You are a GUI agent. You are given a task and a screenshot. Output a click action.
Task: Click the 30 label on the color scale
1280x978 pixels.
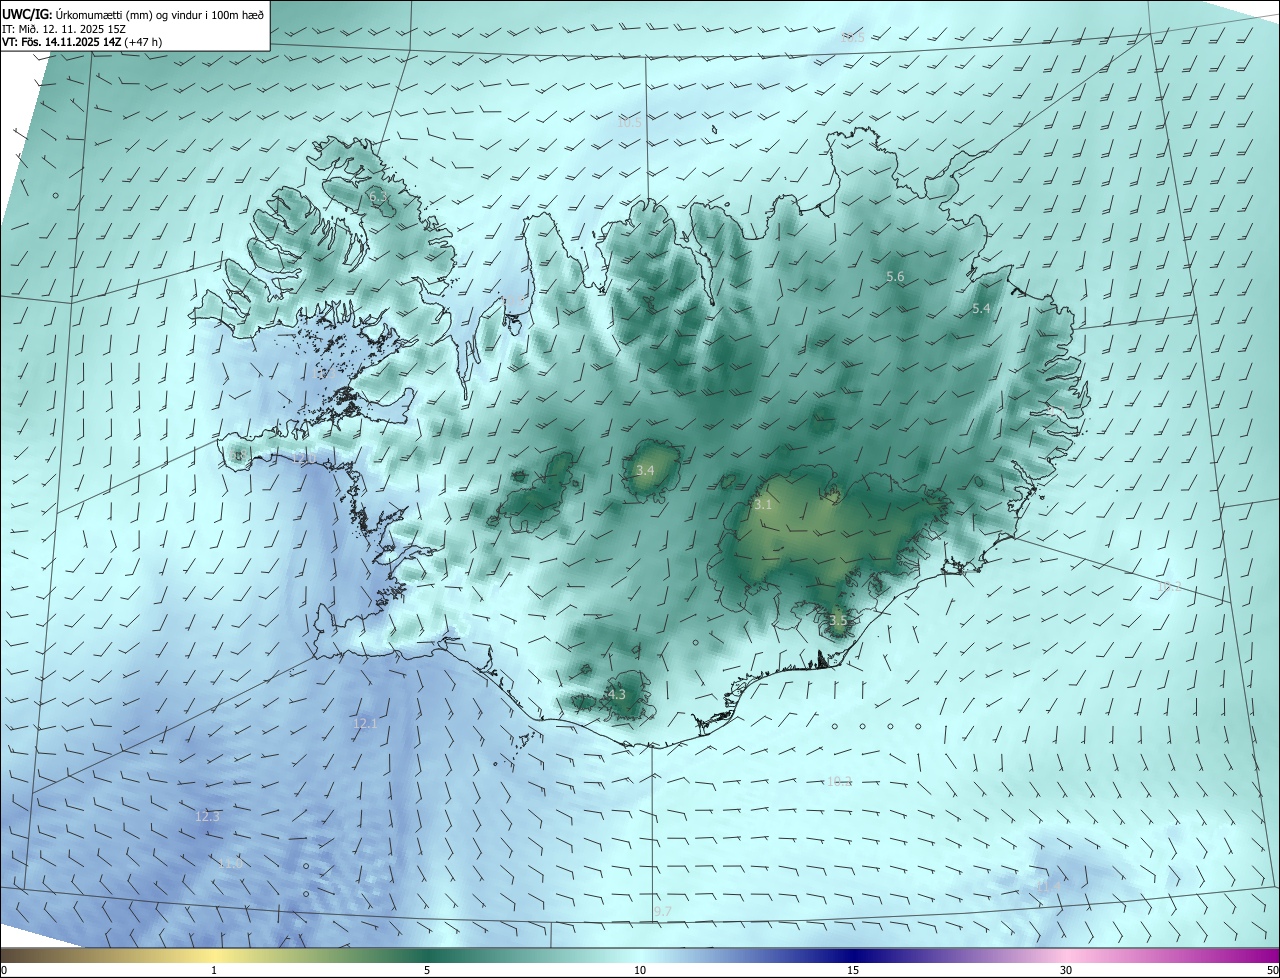point(1066,970)
